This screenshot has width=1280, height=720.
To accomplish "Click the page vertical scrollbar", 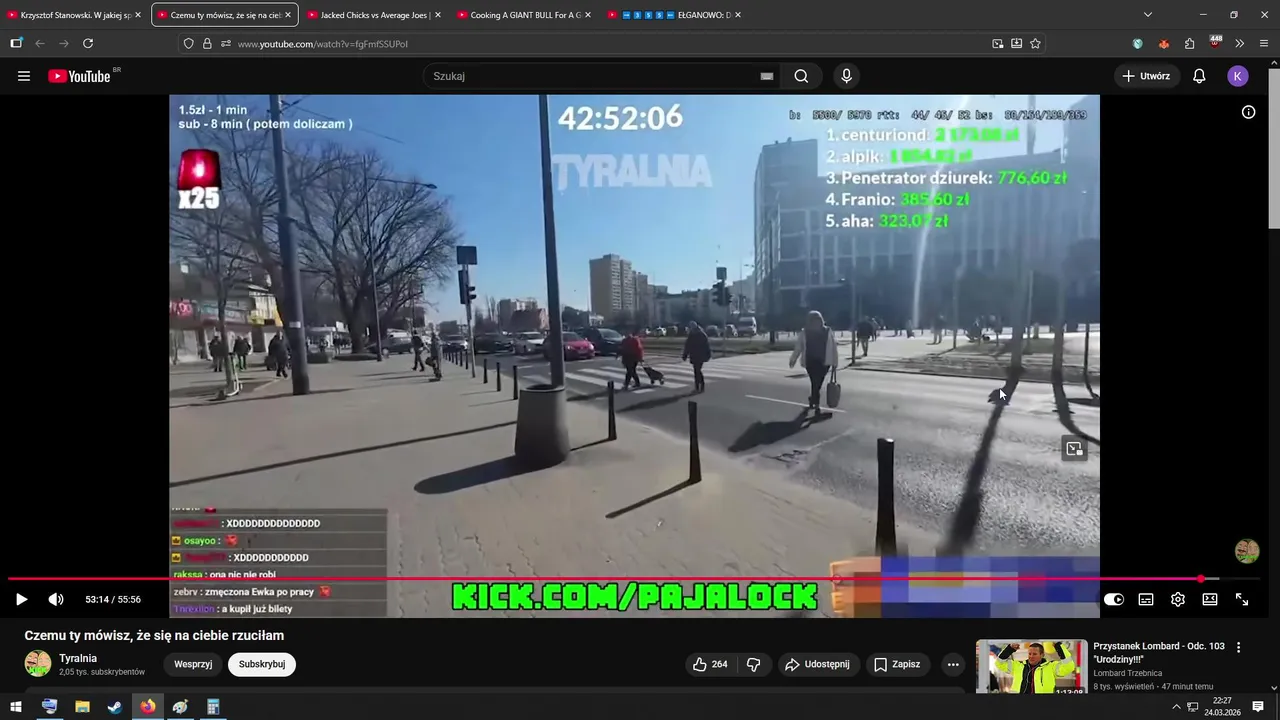I will [x=1273, y=150].
